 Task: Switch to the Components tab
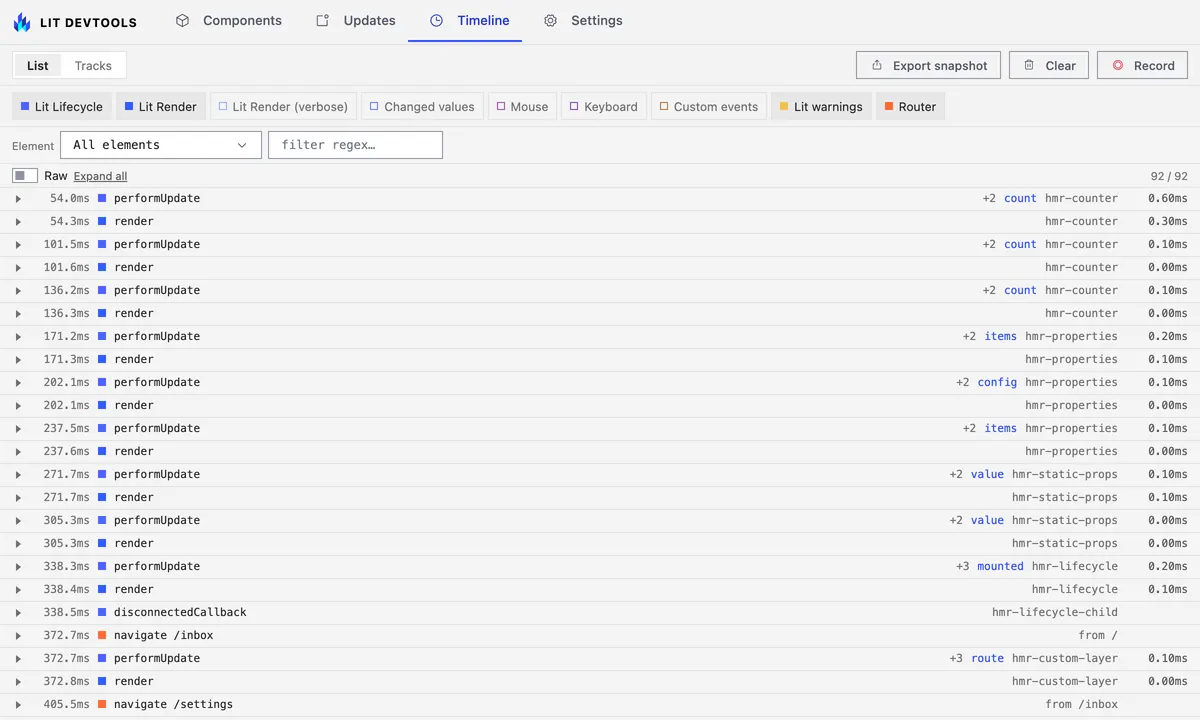pos(228,20)
